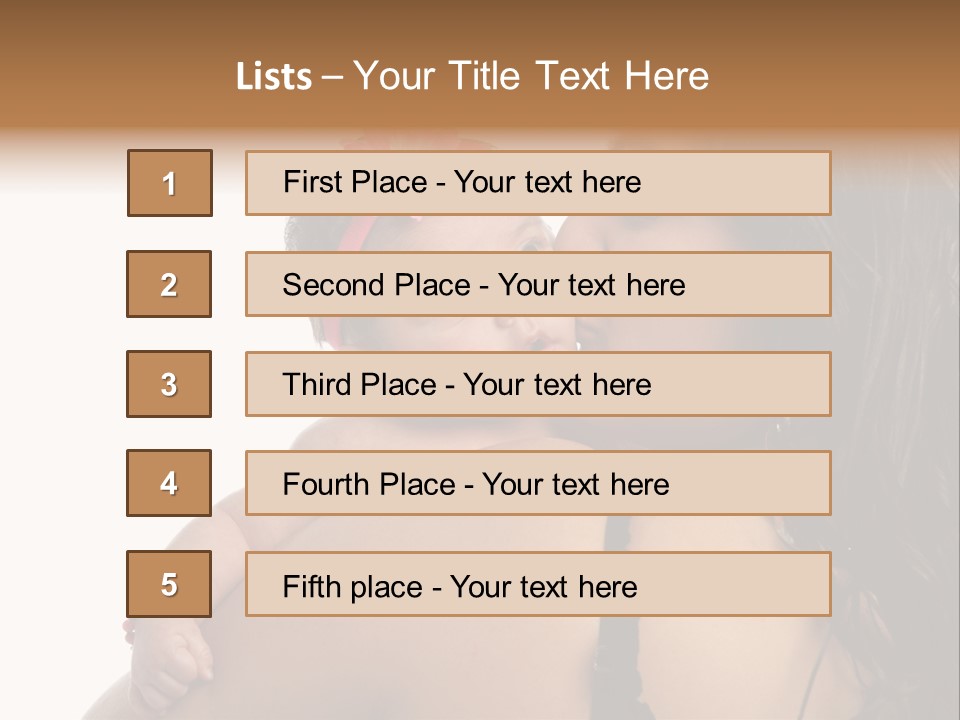The height and width of the screenshot is (720, 960).
Task: Click the number 5 square
Action: [169, 584]
